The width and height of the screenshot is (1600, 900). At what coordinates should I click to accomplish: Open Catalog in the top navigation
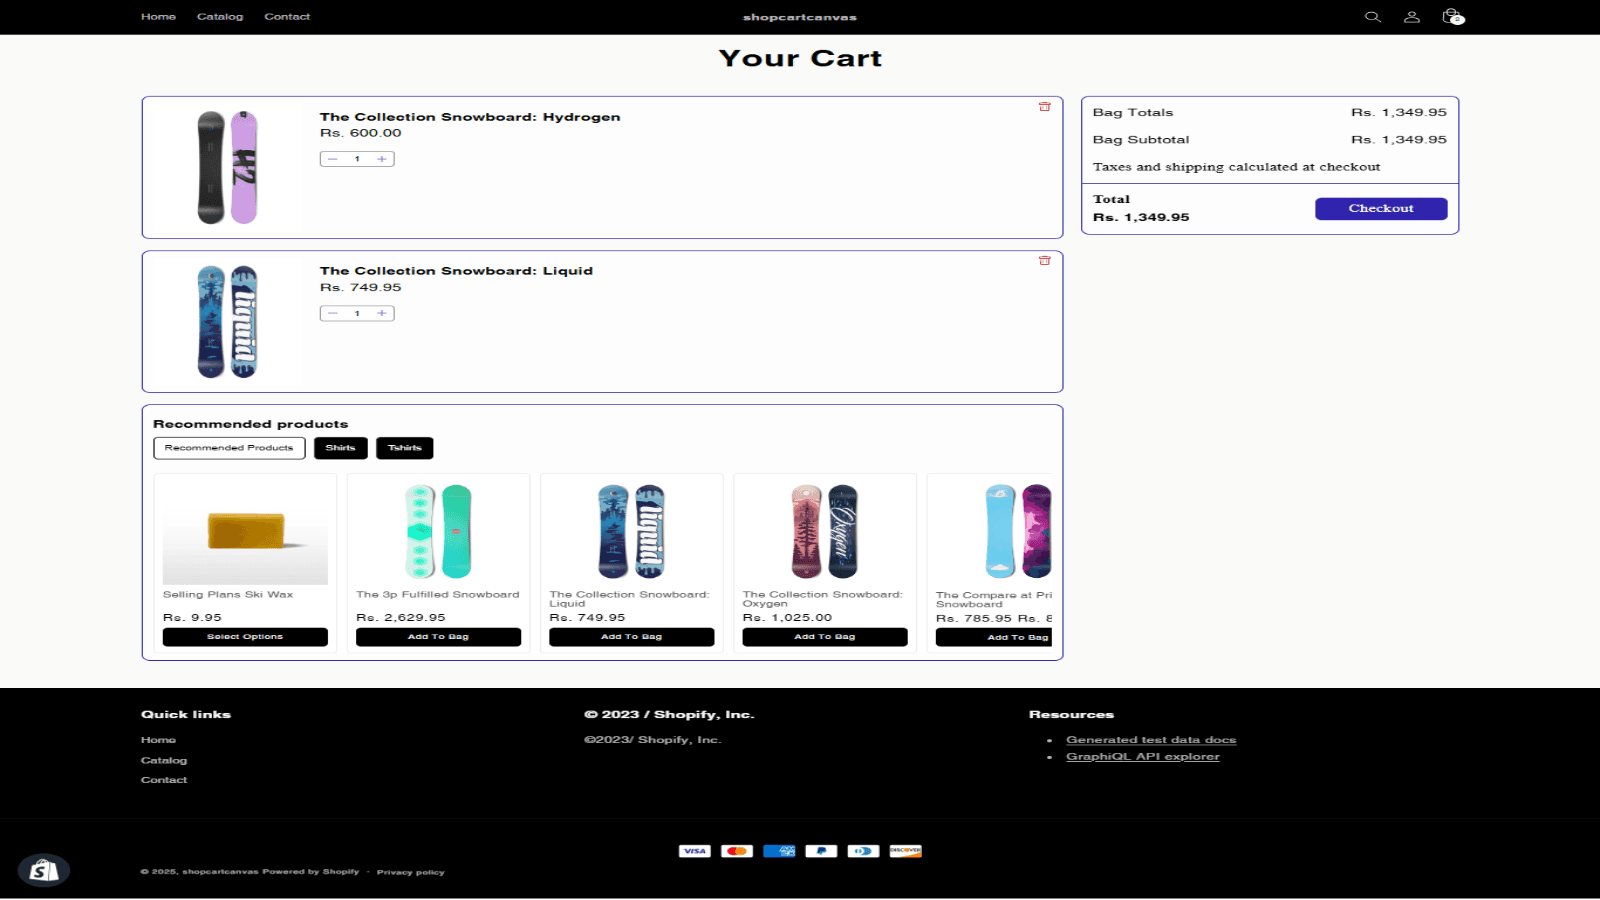point(220,17)
